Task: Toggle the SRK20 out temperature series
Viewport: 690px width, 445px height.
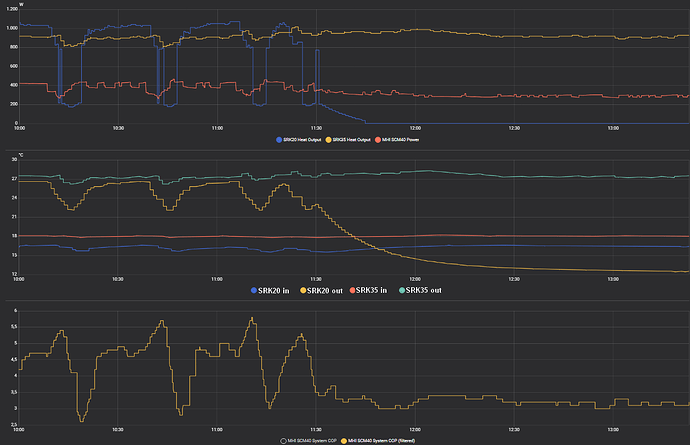Action: [x=318, y=290]
